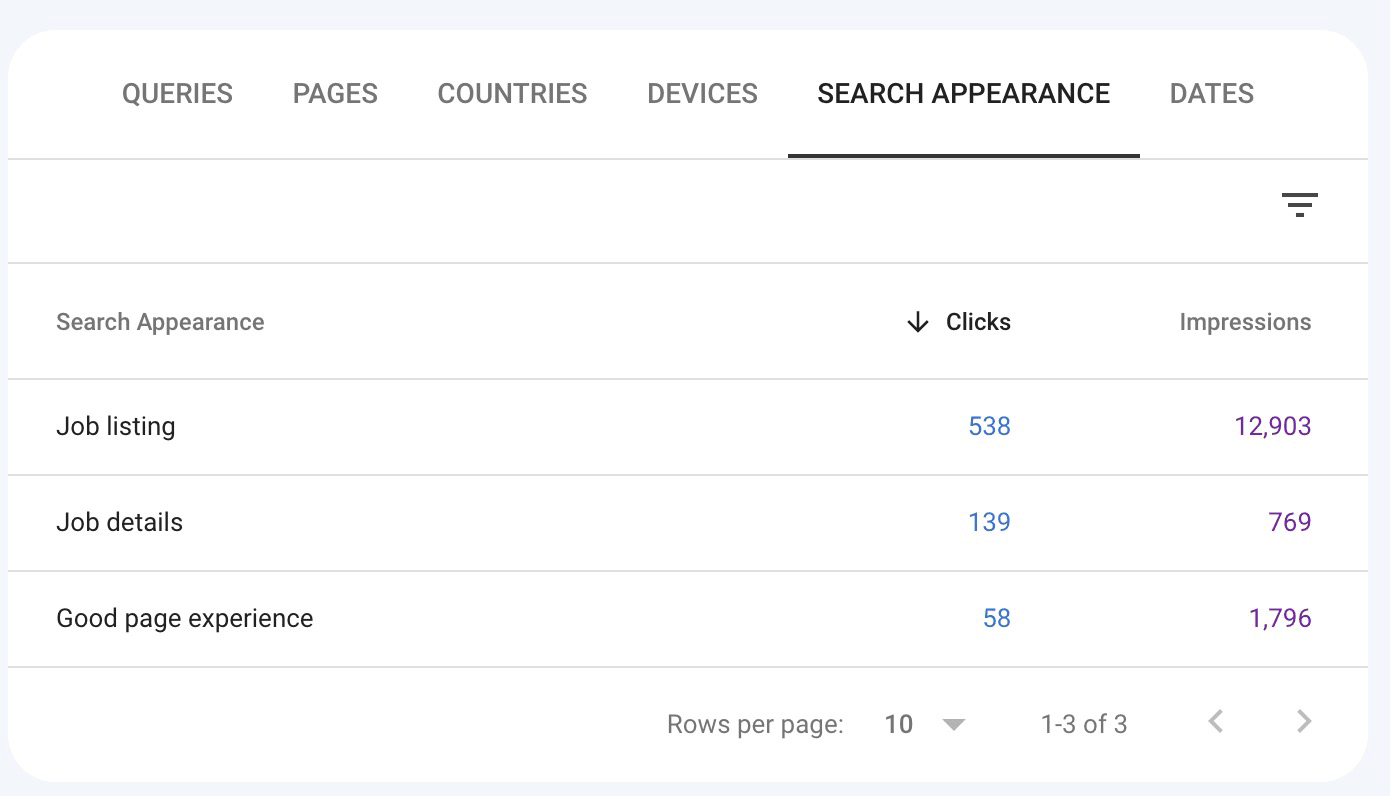Switch to the Queries tab
Screen dimensions: 1390x796
point(177,94)
